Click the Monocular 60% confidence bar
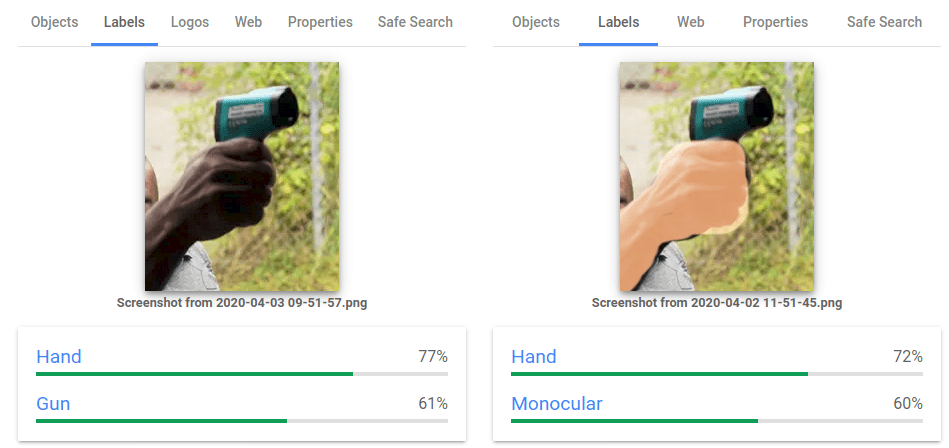The width and height of the screenshot is (949, 448). 716,421
